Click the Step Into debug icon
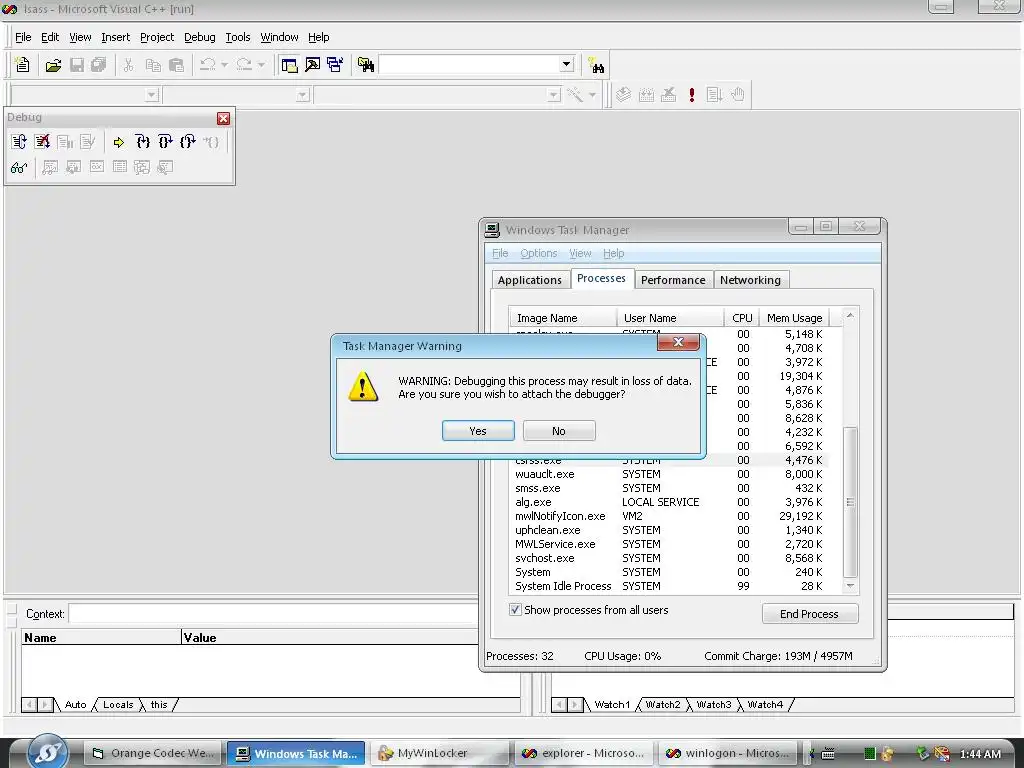1024x768 pixels. [142, 142]
